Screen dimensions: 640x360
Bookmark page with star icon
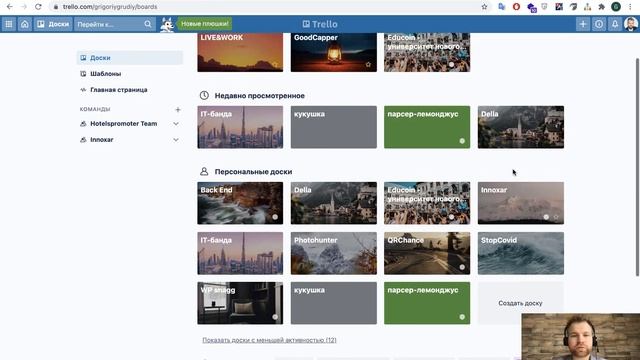(x=484, y=7)
